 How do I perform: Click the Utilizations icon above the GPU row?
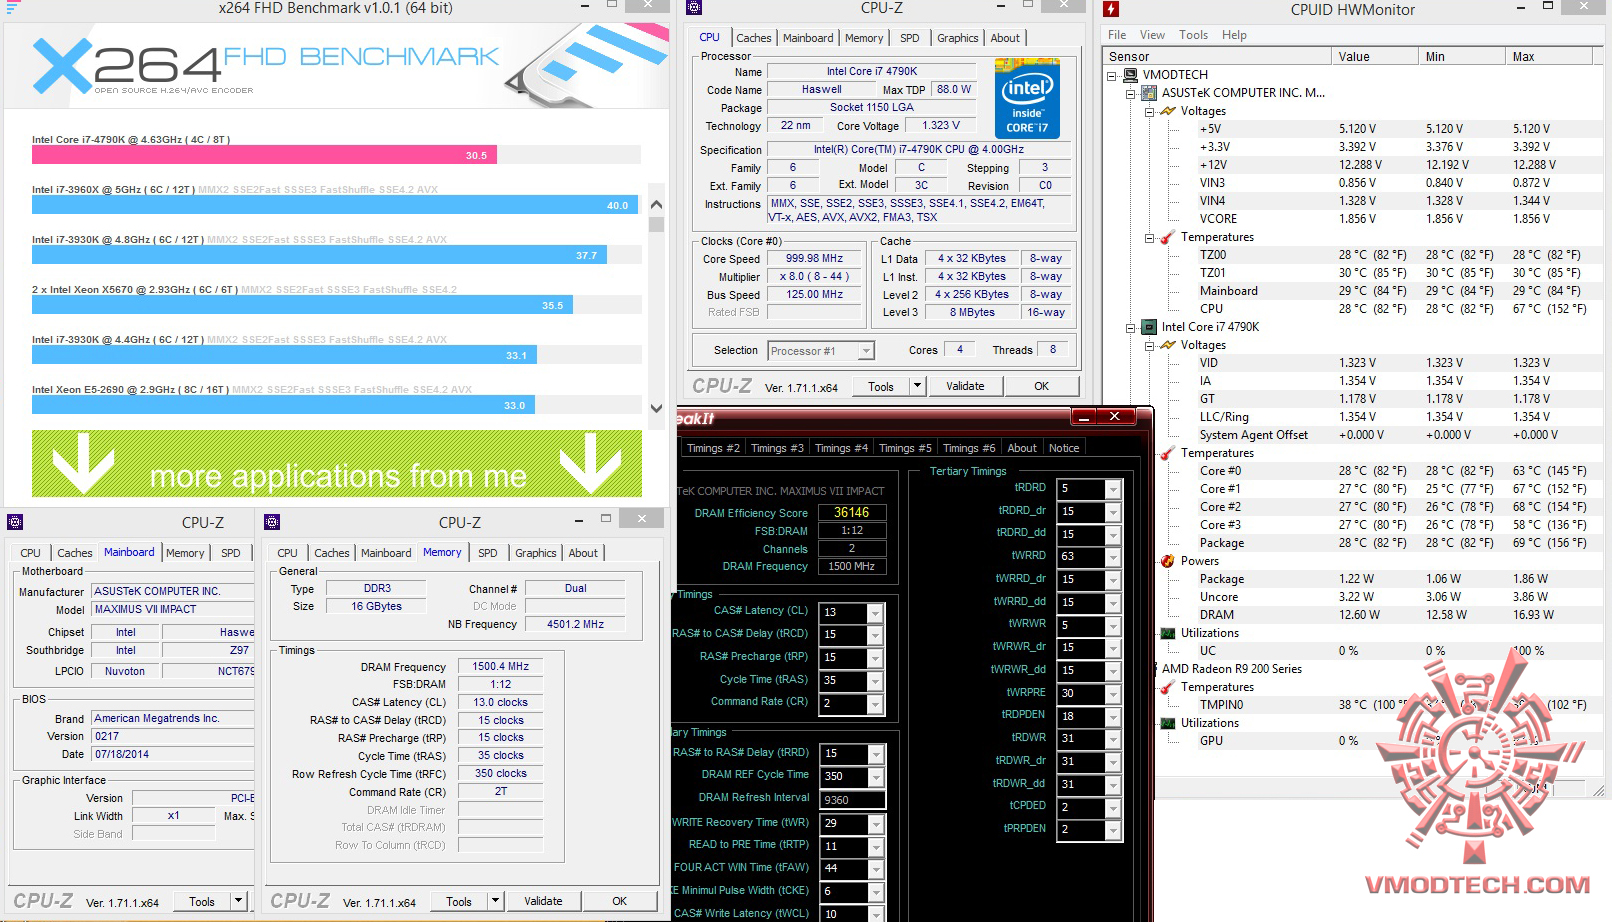pyautogui.click(x=1167, y=723)
